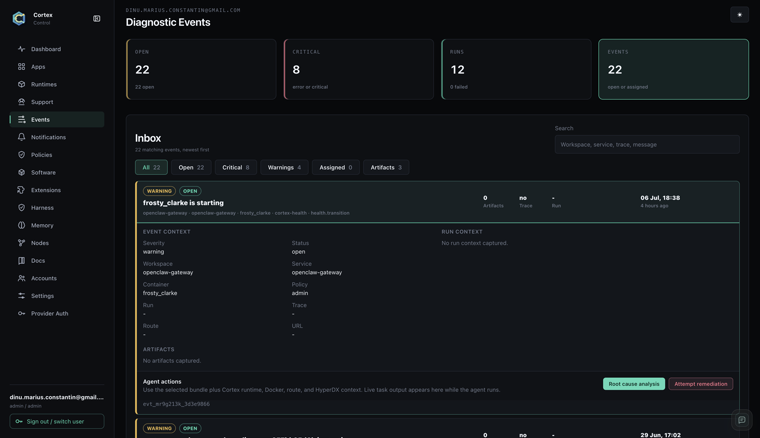Open the chat feedback icon button
This screenshot has width=760, height=438.
pyautogui.click(x=742, y=420)
